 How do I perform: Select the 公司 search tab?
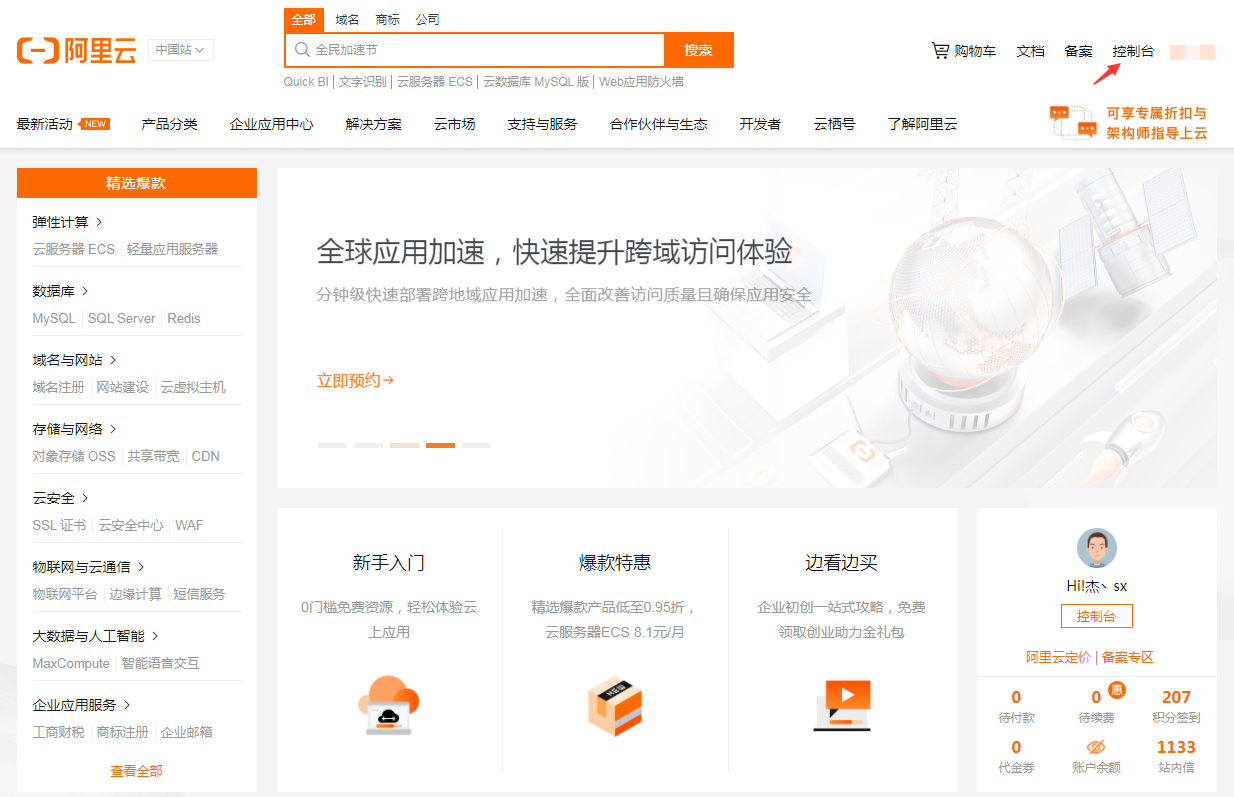point(427,20)
